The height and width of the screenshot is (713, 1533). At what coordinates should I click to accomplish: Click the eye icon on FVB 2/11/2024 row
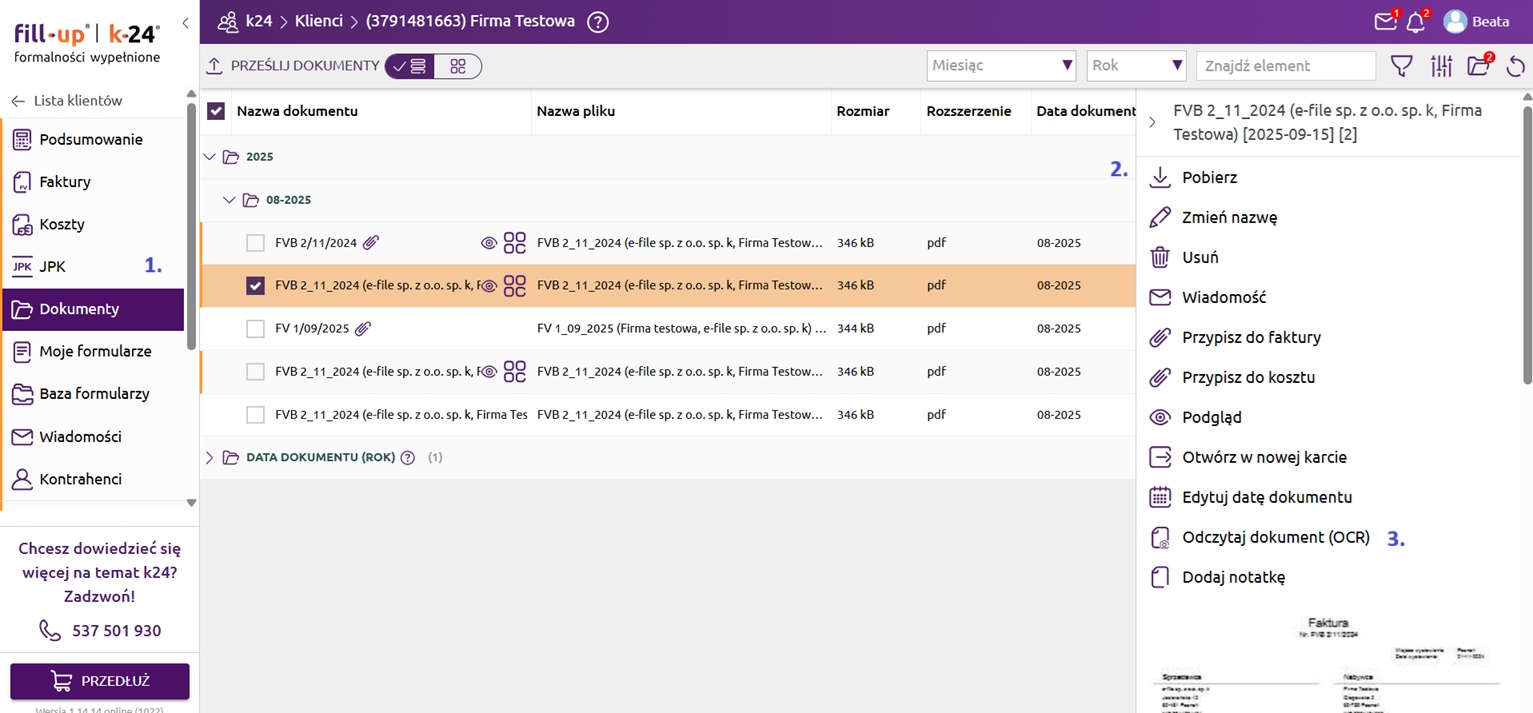(489, 242)
